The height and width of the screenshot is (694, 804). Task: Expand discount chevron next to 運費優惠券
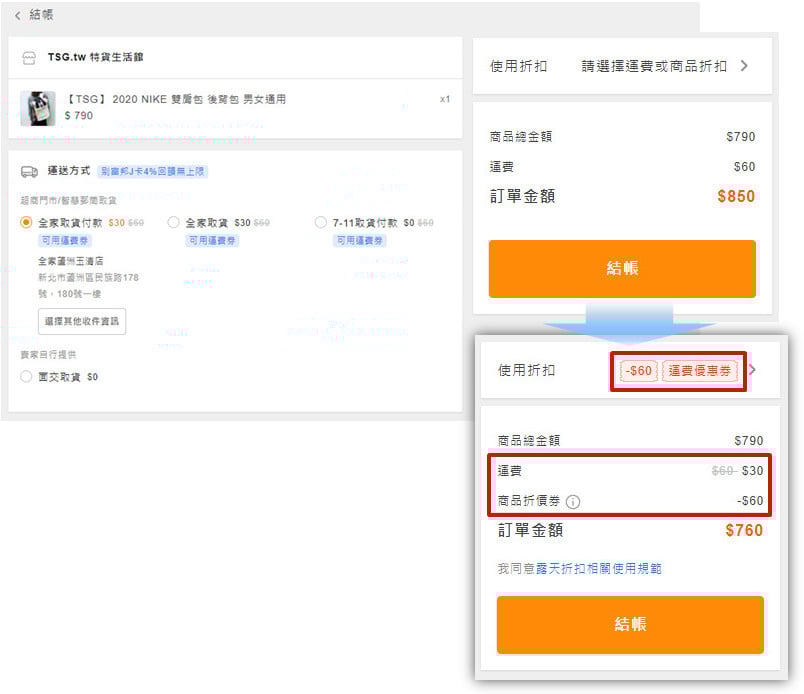pyautogui.click(x=753, y=370)
